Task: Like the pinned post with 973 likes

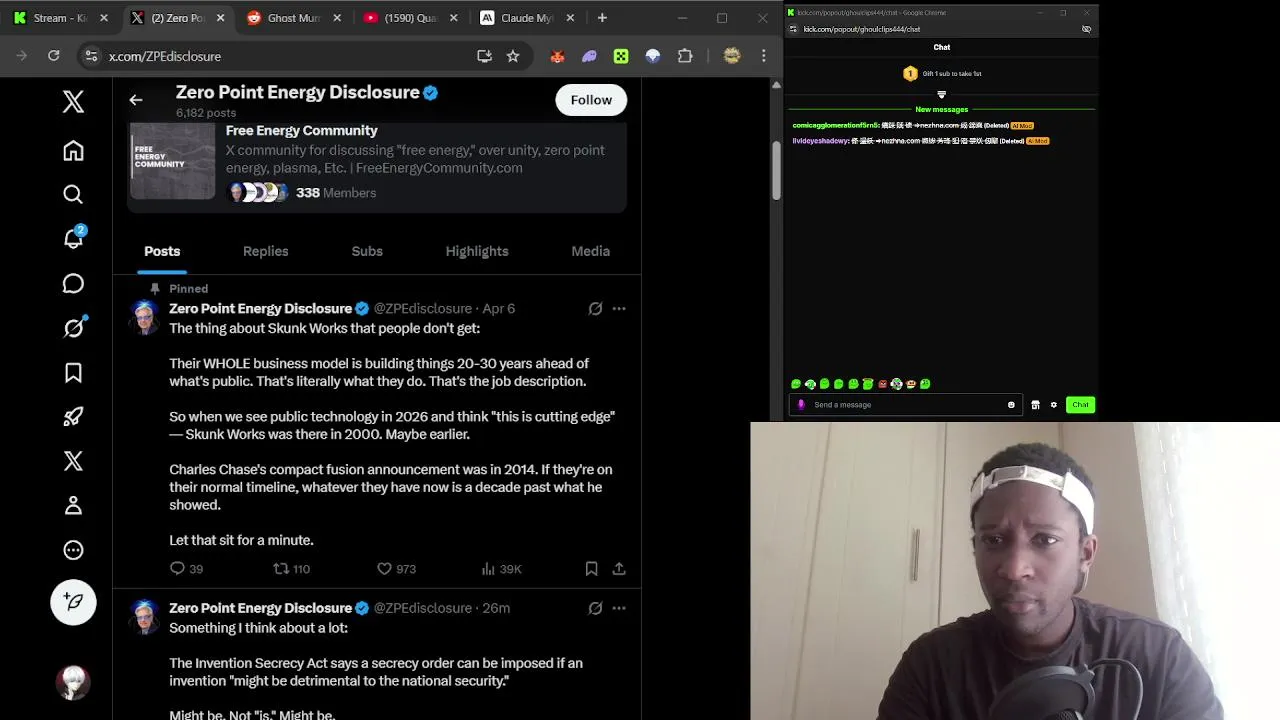Action: pos(396,569)
